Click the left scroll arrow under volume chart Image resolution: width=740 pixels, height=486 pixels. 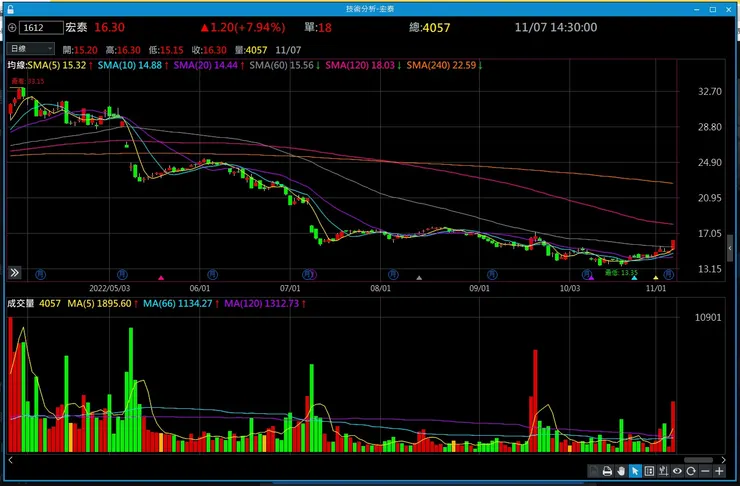point(10,460)
